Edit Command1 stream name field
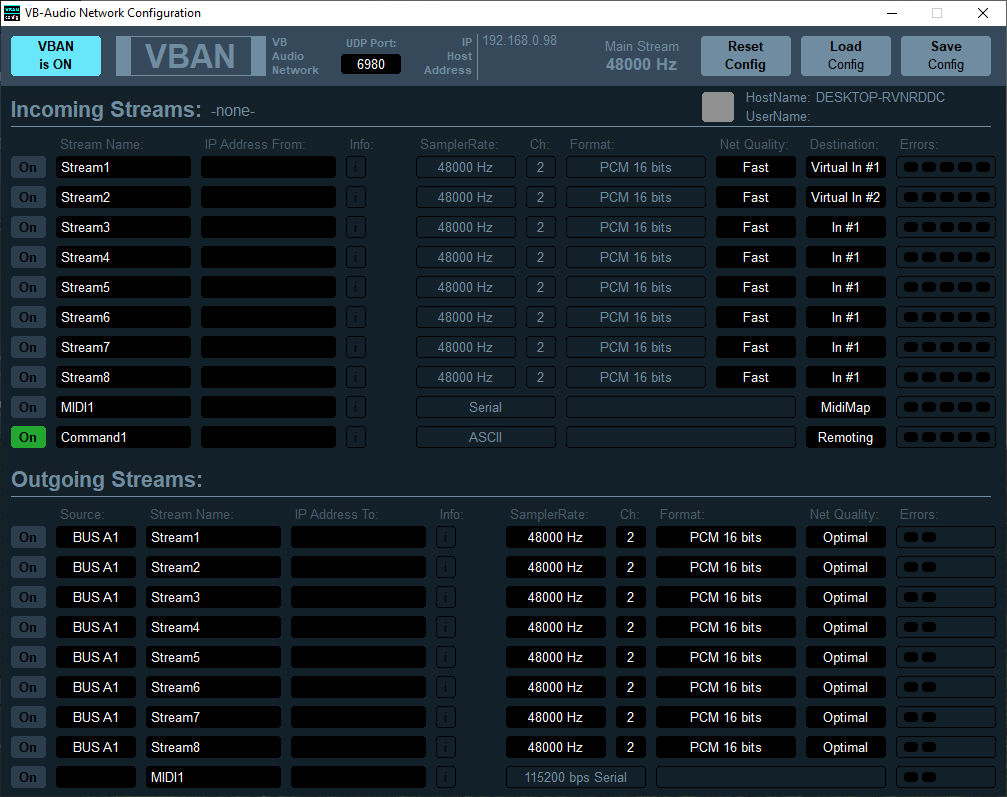The height and width of the screenshot is (797, 1007). (123, 437)
